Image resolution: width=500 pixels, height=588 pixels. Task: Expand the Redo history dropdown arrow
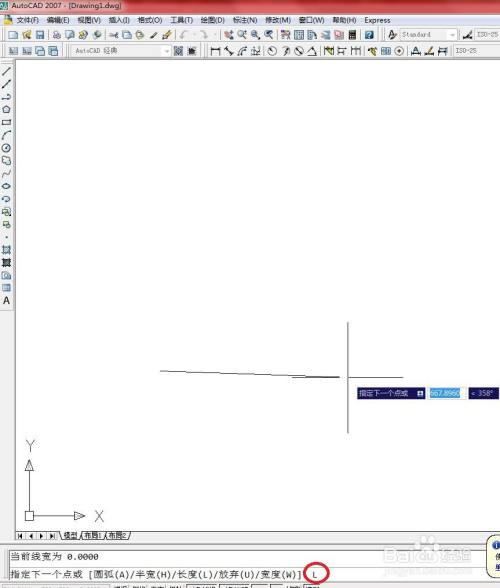(x=215, y=35)
